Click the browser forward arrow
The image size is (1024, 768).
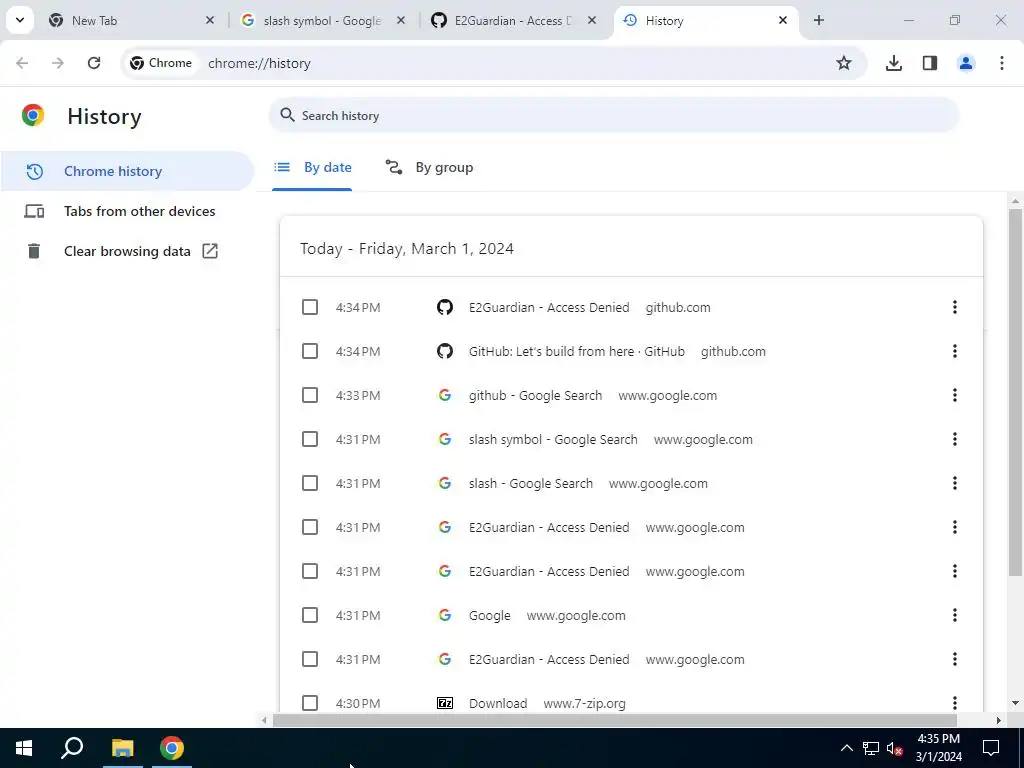pos(58,63)
